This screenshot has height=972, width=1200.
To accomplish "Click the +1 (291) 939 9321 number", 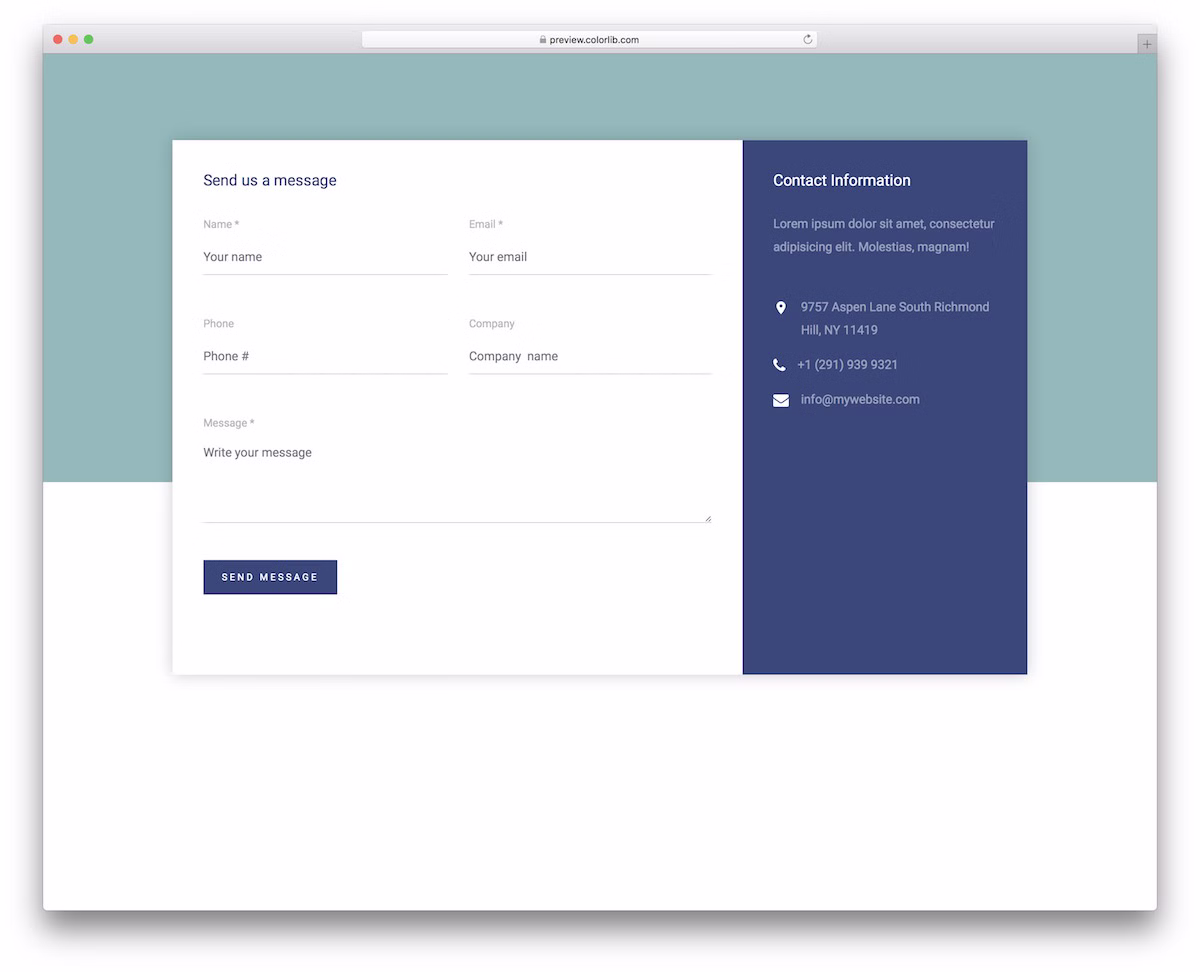I will 847,365.
